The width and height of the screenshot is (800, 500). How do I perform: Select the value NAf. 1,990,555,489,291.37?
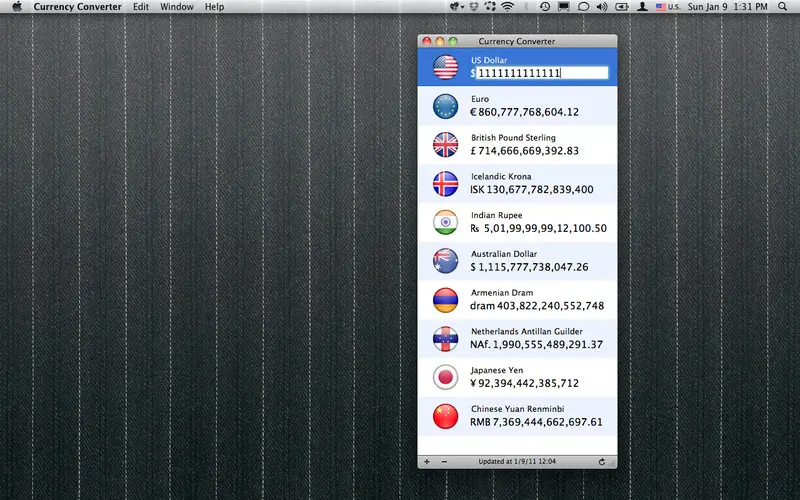point(536,345)
